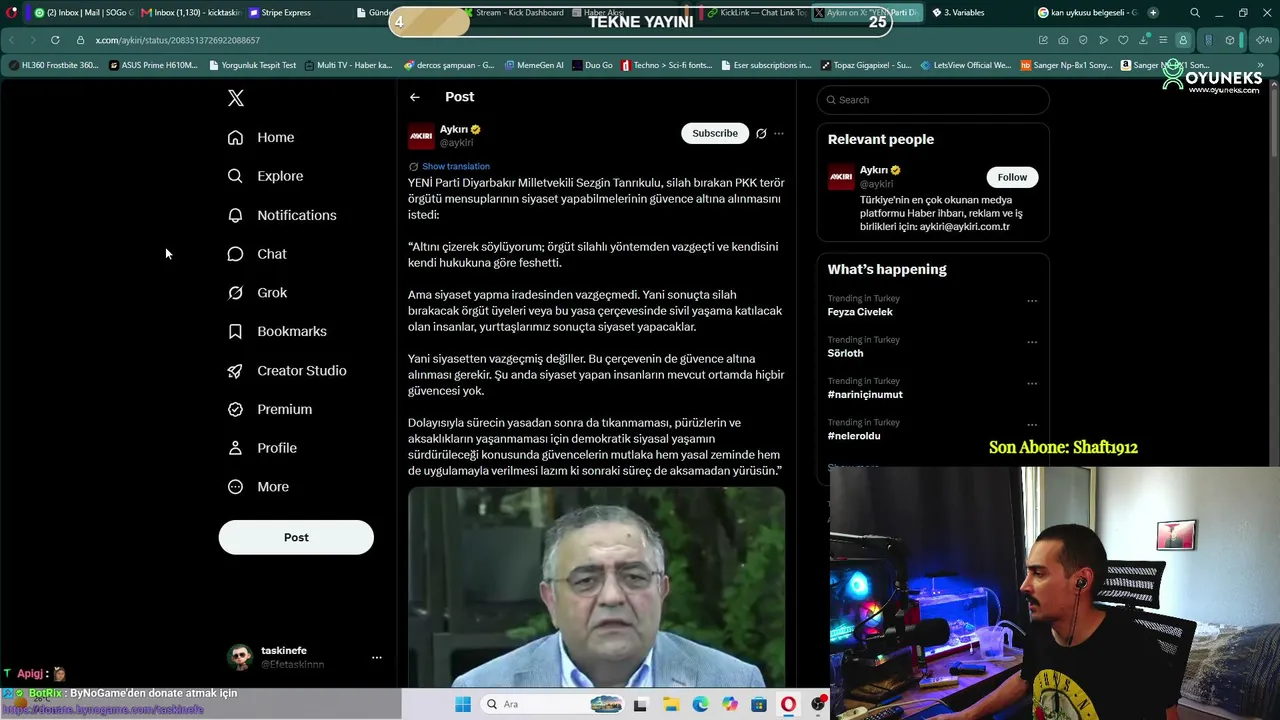Go to Home in the X sidebar
This screenshot has height=720, width=1280.
(261, 137)
